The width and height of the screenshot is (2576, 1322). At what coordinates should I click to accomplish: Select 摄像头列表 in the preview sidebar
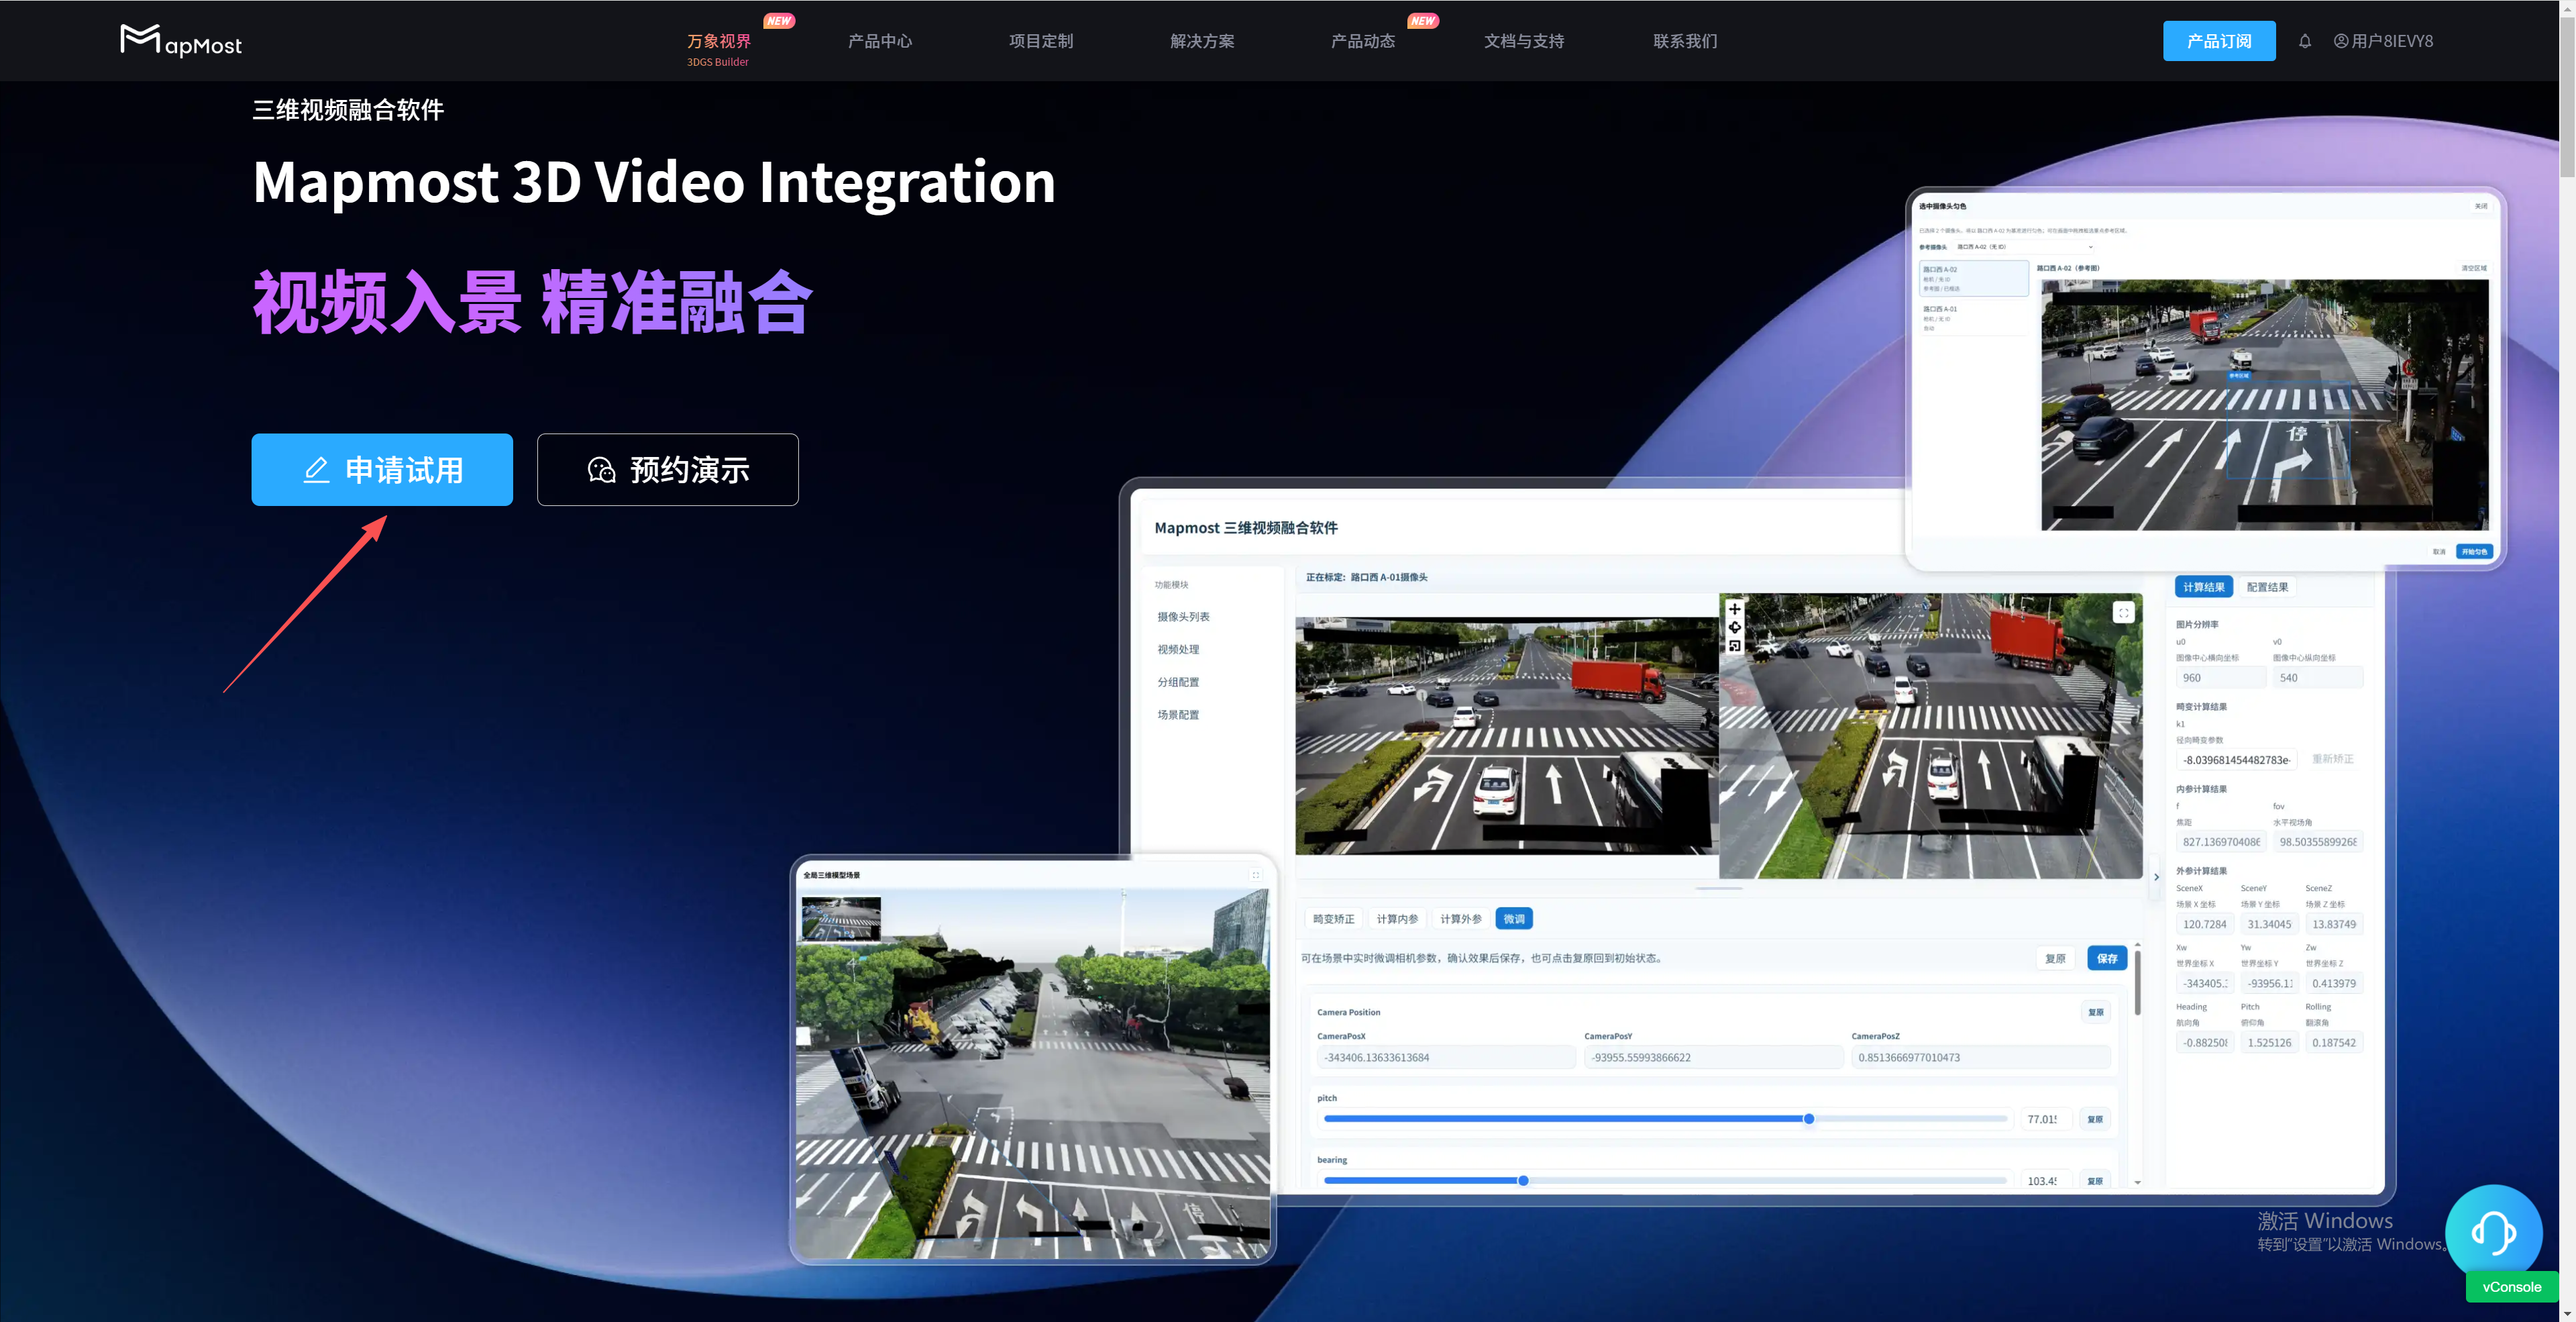click(1183, 617)
